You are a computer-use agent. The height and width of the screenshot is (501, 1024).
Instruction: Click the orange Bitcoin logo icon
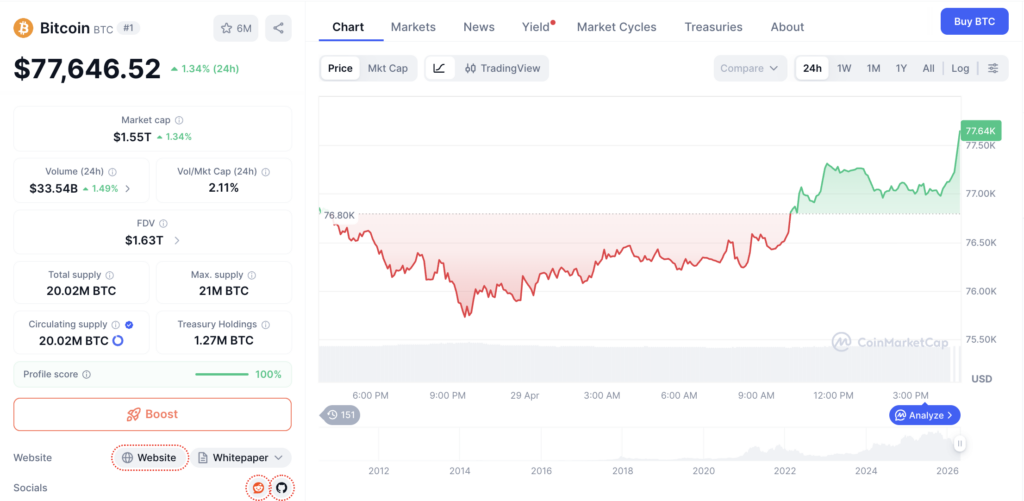[x=24, y=28]
